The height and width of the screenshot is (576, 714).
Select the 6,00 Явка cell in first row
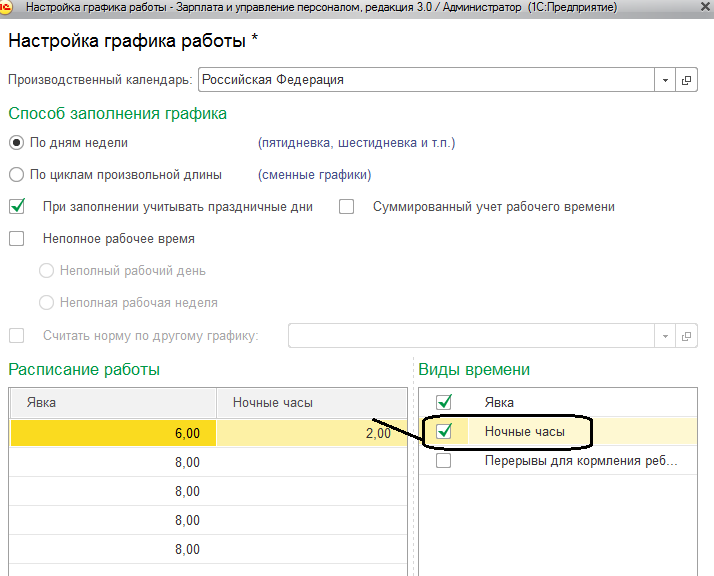point(112,432)
